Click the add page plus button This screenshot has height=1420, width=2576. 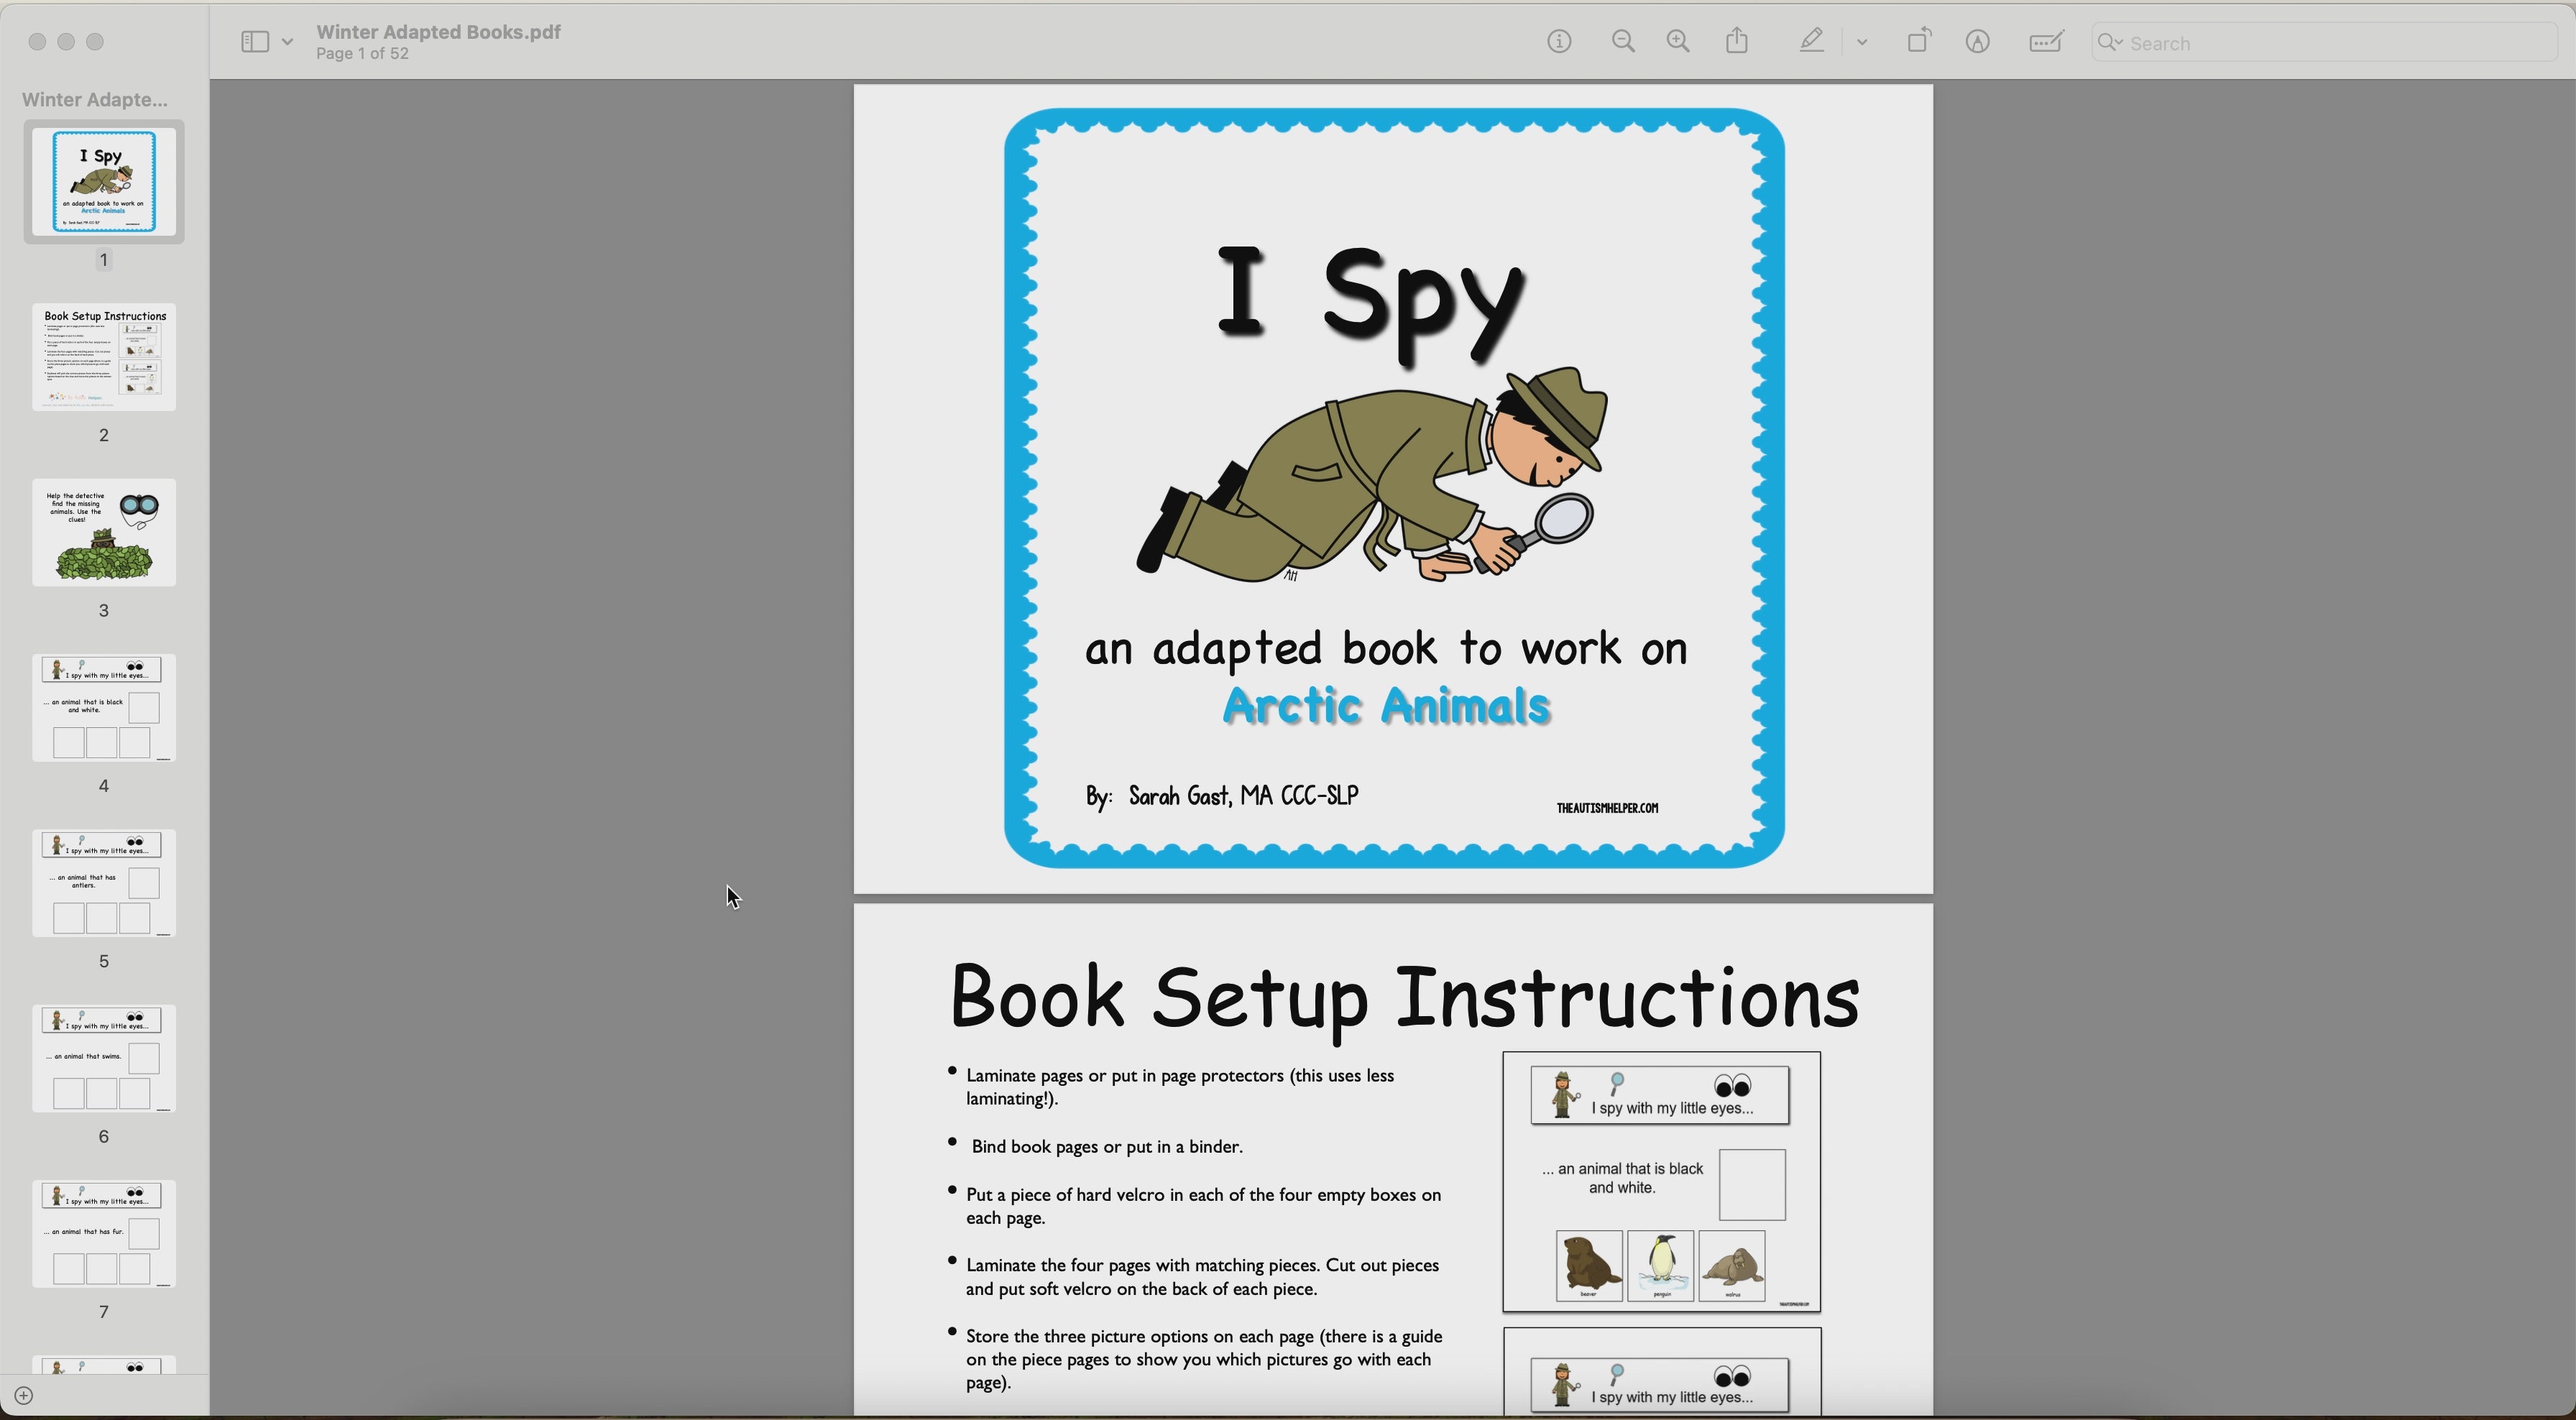[23, 1395]
